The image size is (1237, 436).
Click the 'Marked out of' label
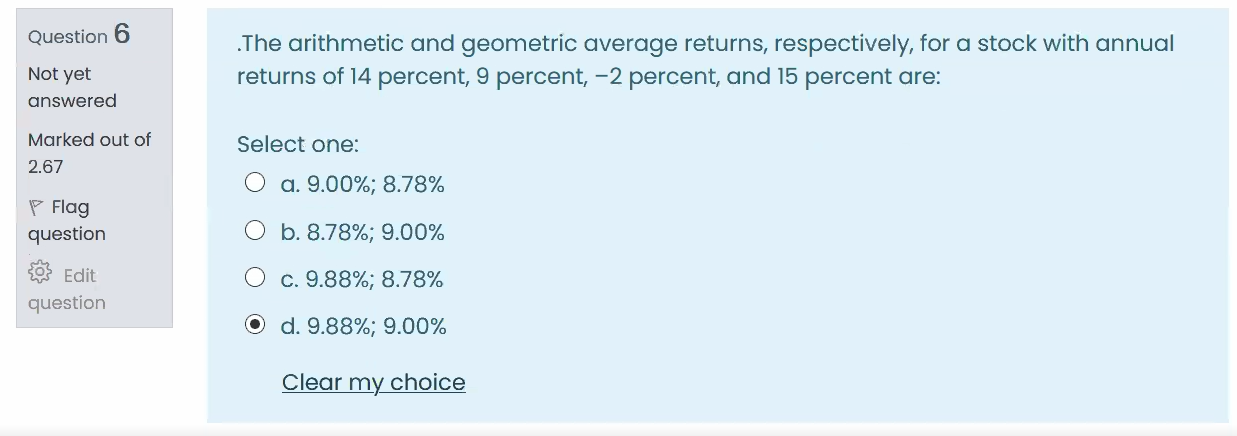pos(89,140)
